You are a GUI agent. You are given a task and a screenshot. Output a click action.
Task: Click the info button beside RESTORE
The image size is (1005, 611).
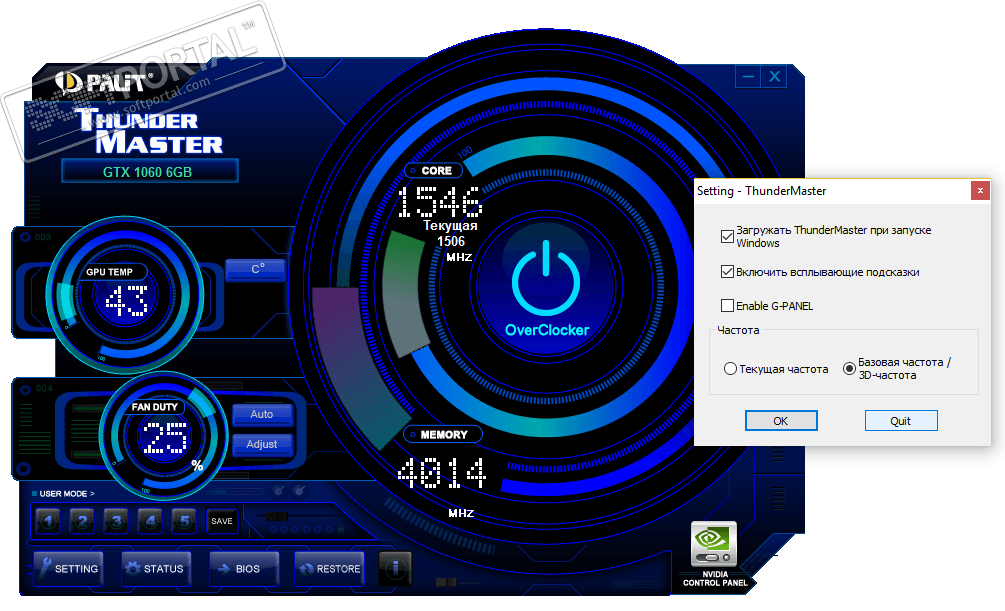pyautogui.click(x=395, y=567)
